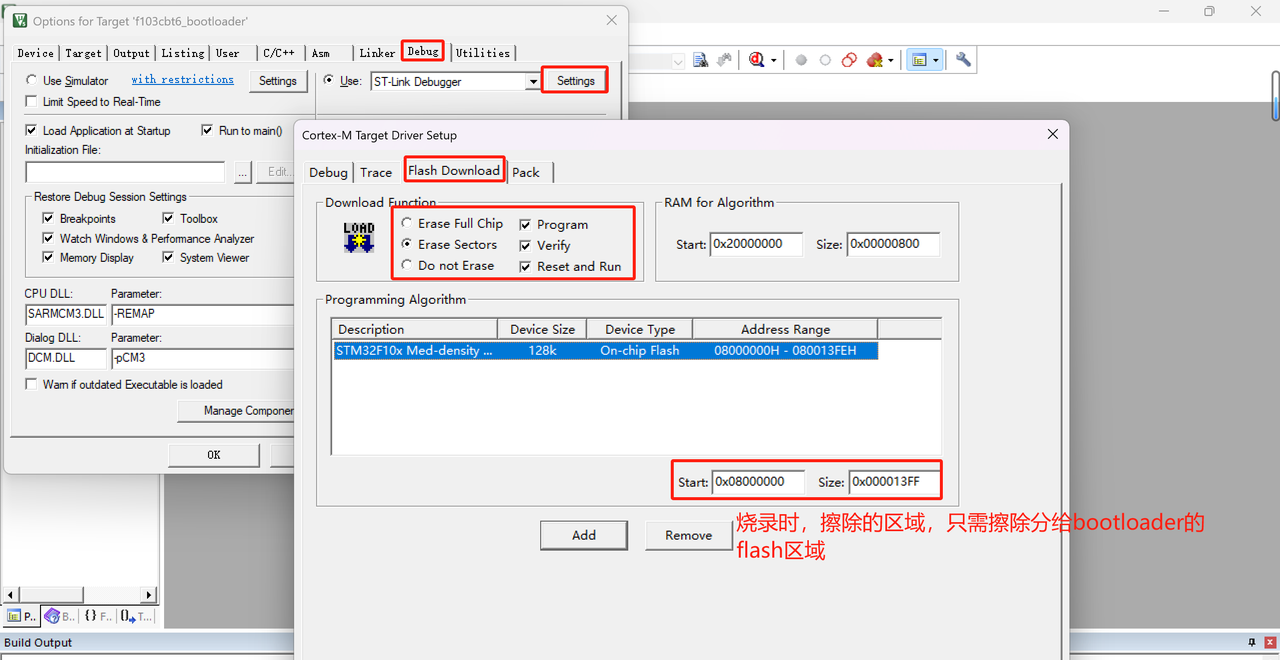The image size is (1280, 660).
Task: Switch to the Utilities tab in Options
Action: pos(483,53)
